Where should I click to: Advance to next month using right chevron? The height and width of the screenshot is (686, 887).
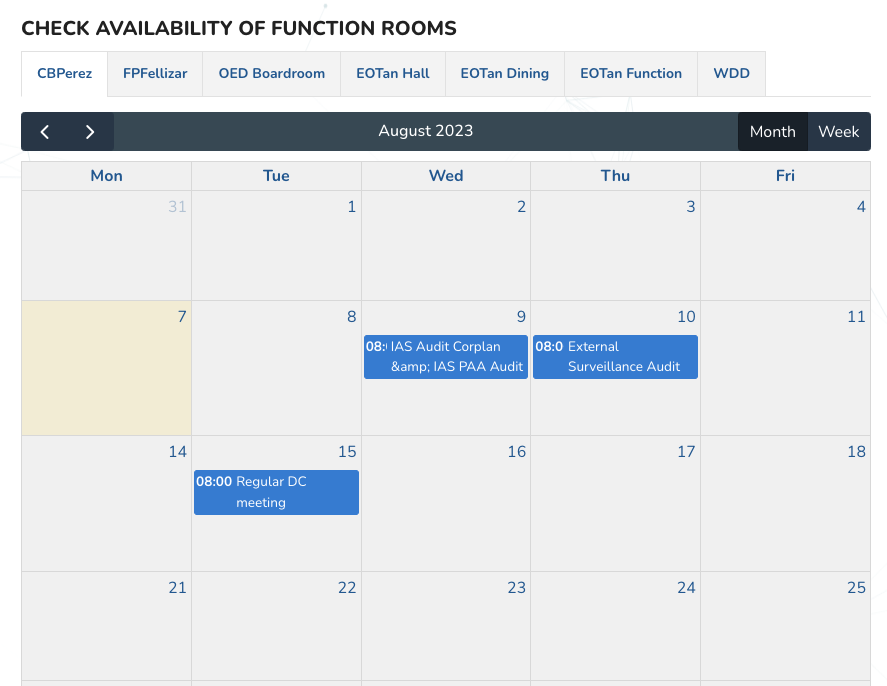click(90, 132)
